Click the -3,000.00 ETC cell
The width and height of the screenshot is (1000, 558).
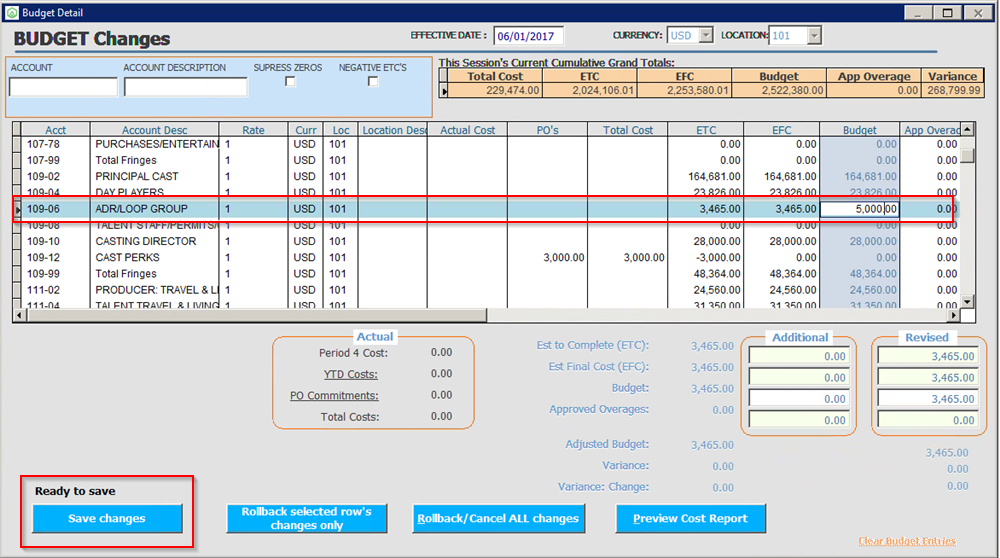tap(706, 258)
